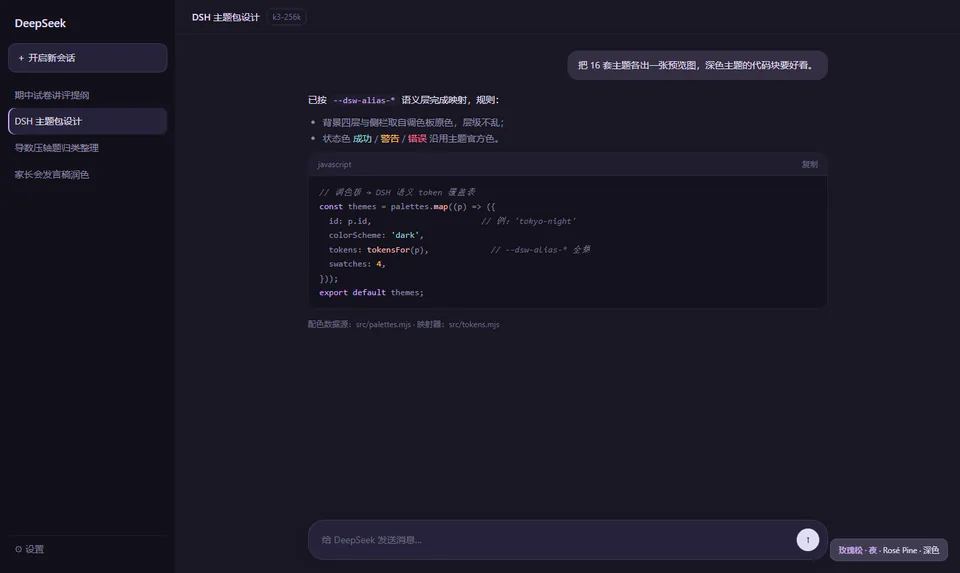Click the DeepSeek logo text
This screenshot has height=573, width=960.
(x=40, y=23)
